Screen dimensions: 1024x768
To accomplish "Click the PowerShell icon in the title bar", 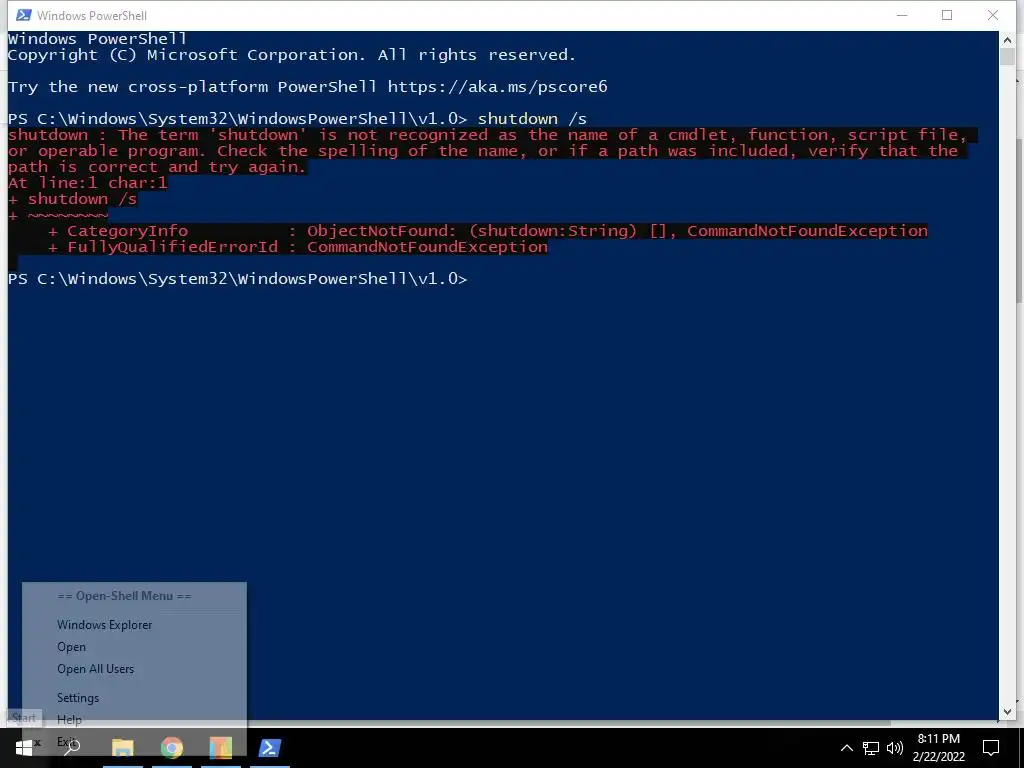I will click(x=24, y=15).
